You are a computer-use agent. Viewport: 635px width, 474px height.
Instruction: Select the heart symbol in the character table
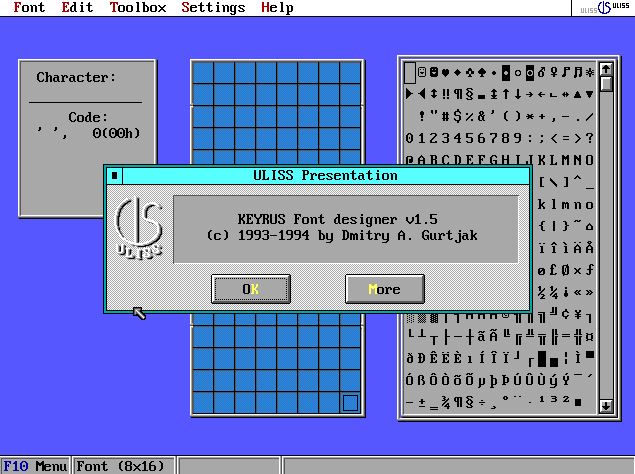[446, 72]
